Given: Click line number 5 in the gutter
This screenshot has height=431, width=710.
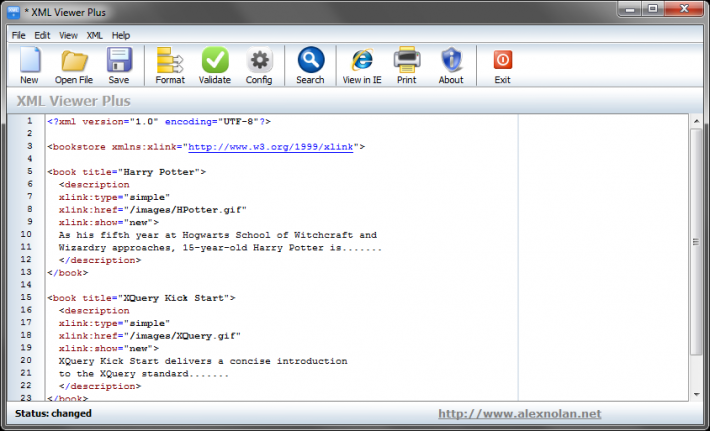Looking at the screenshot, I should coord(29,172).
